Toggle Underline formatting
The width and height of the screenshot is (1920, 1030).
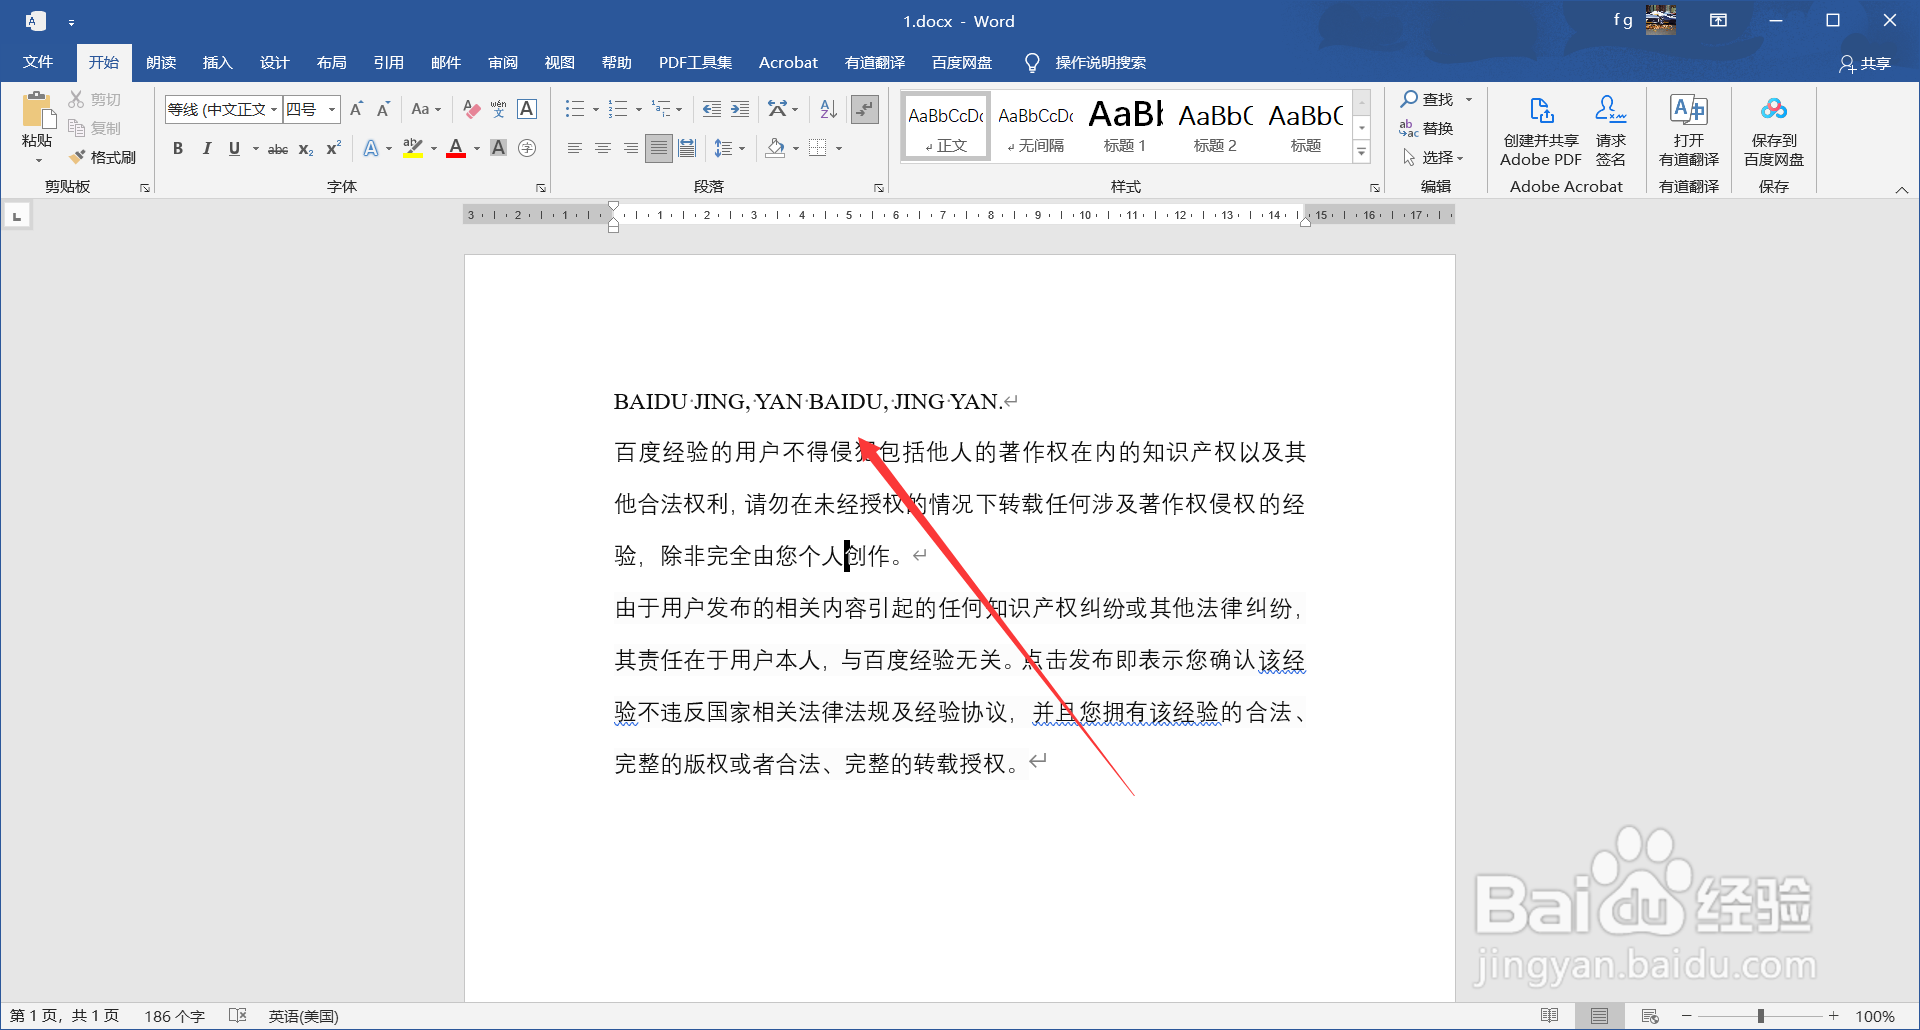point(234,148)
